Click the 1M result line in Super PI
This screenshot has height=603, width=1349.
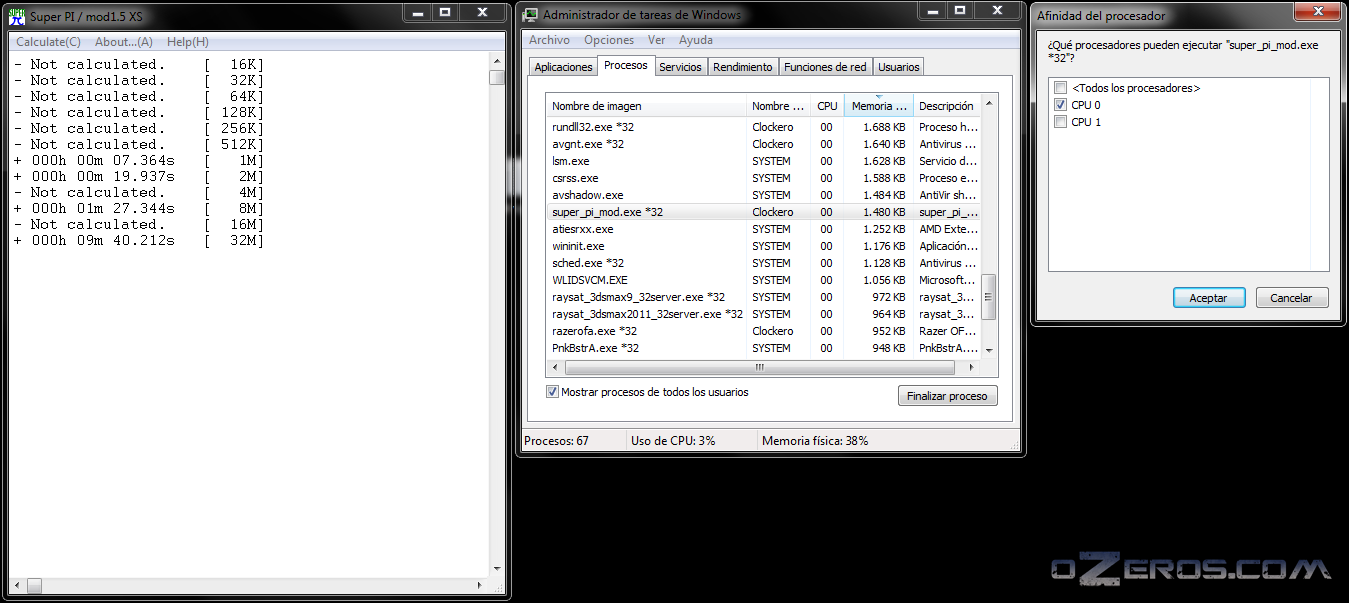(139, 161)
